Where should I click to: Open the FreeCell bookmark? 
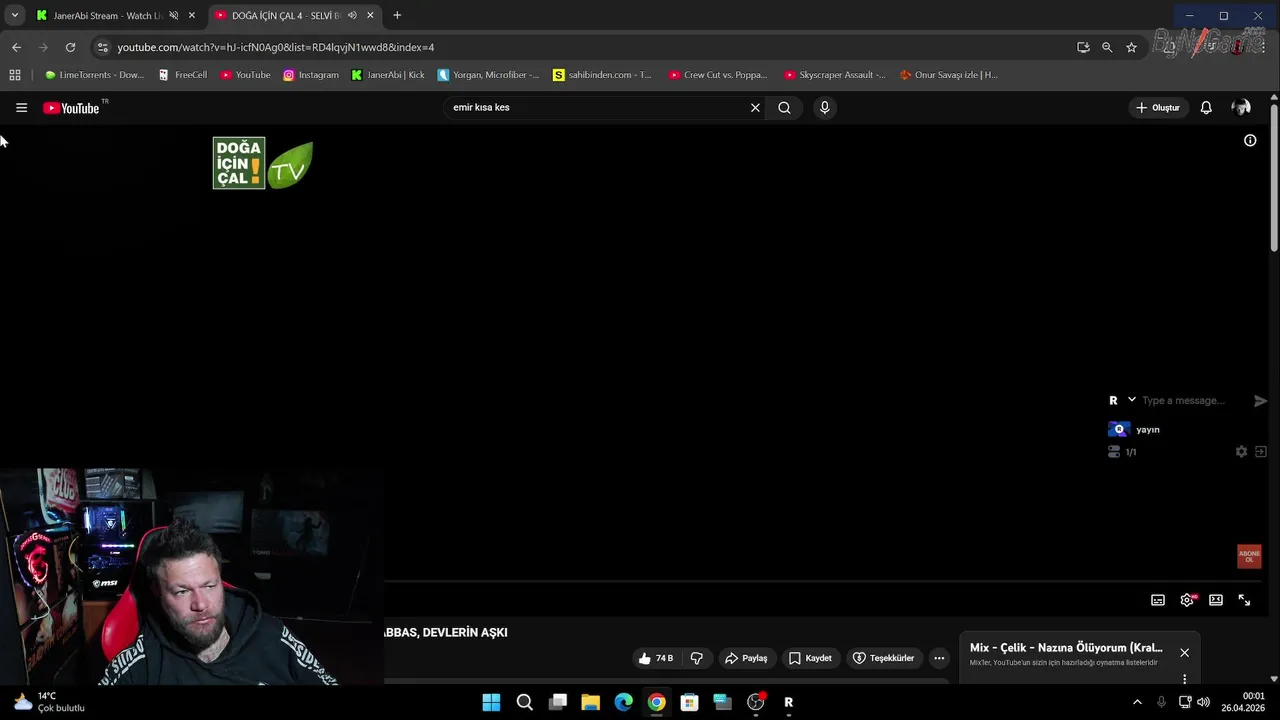coord(183,75)
